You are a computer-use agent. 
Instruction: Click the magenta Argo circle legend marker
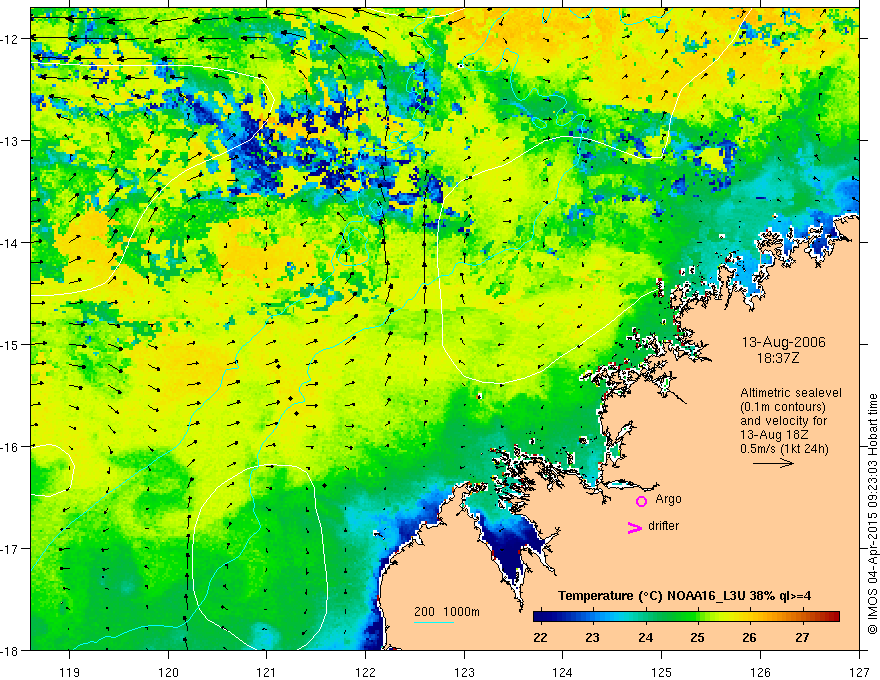[641, 501]
